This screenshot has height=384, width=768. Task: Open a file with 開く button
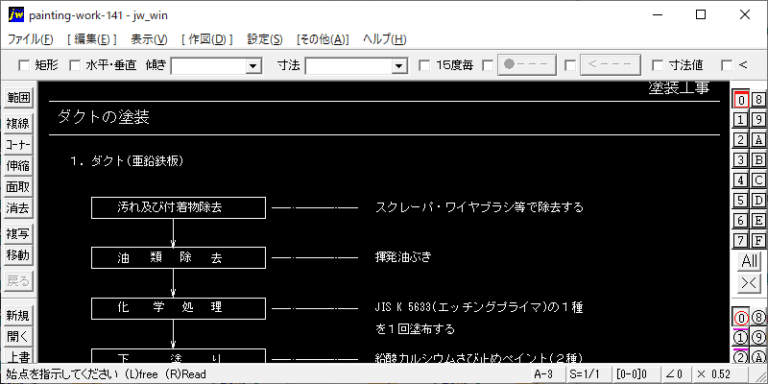click(x=18, y=336)
